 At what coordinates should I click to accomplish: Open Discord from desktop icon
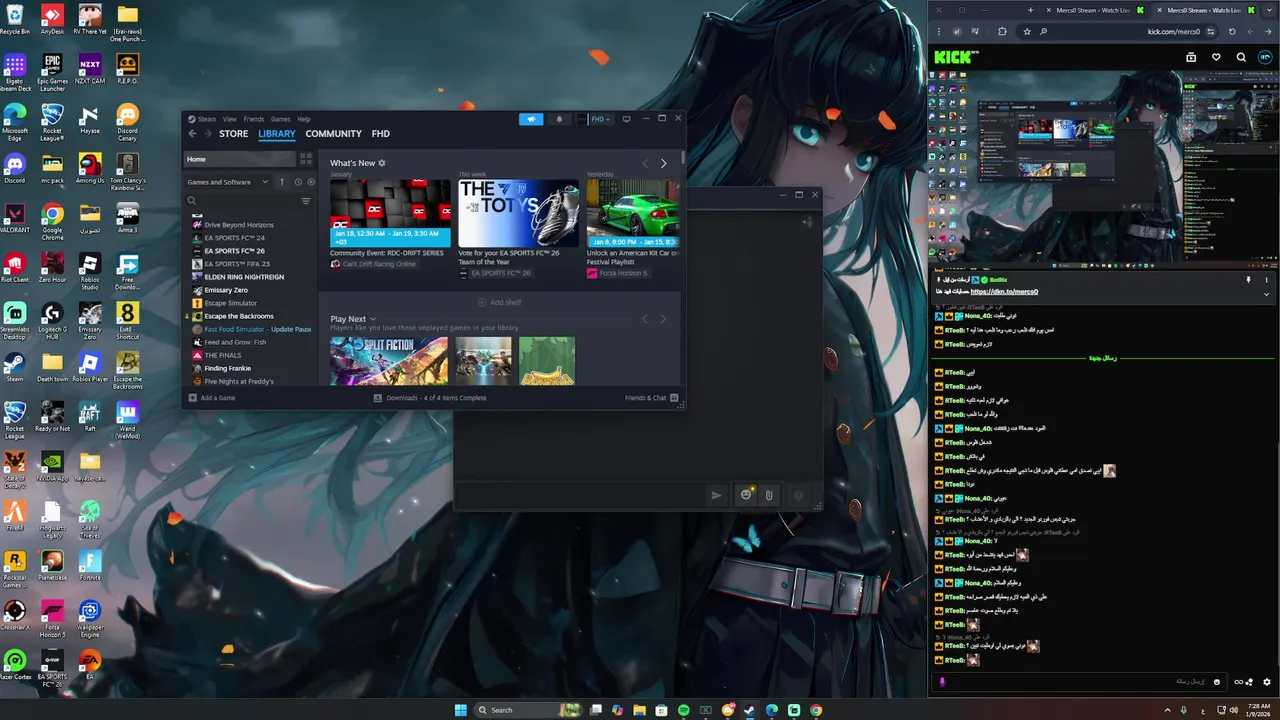pyautogui.click(x=14, y=166)
